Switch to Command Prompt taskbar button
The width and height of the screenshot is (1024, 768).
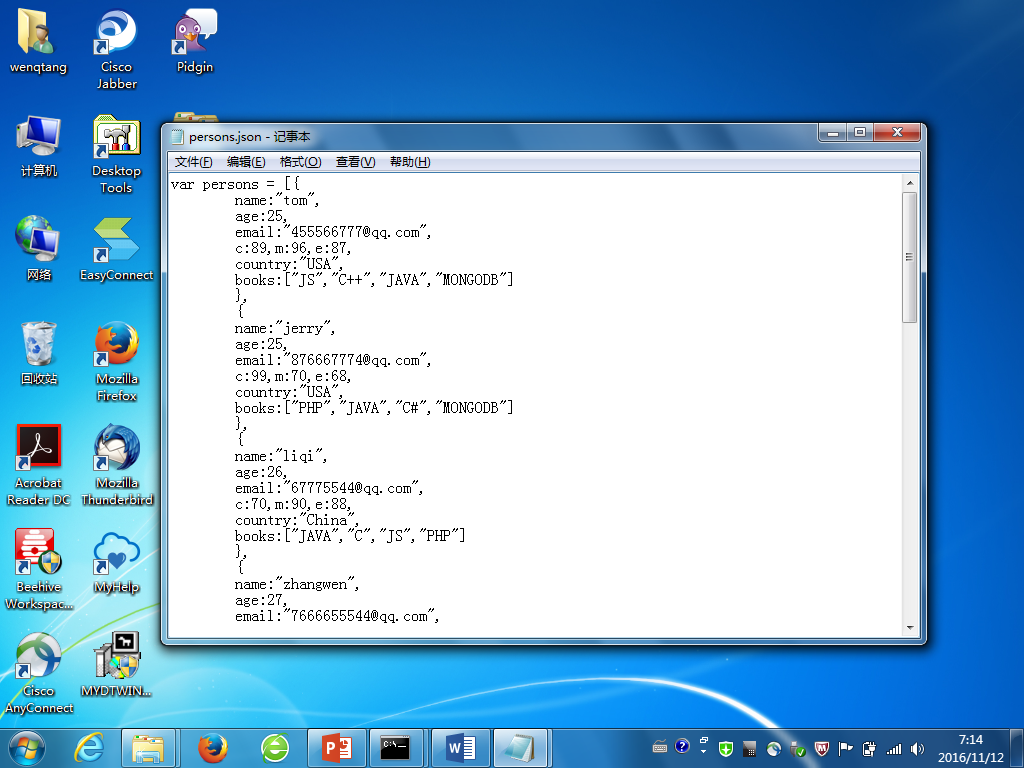[396, 748]
